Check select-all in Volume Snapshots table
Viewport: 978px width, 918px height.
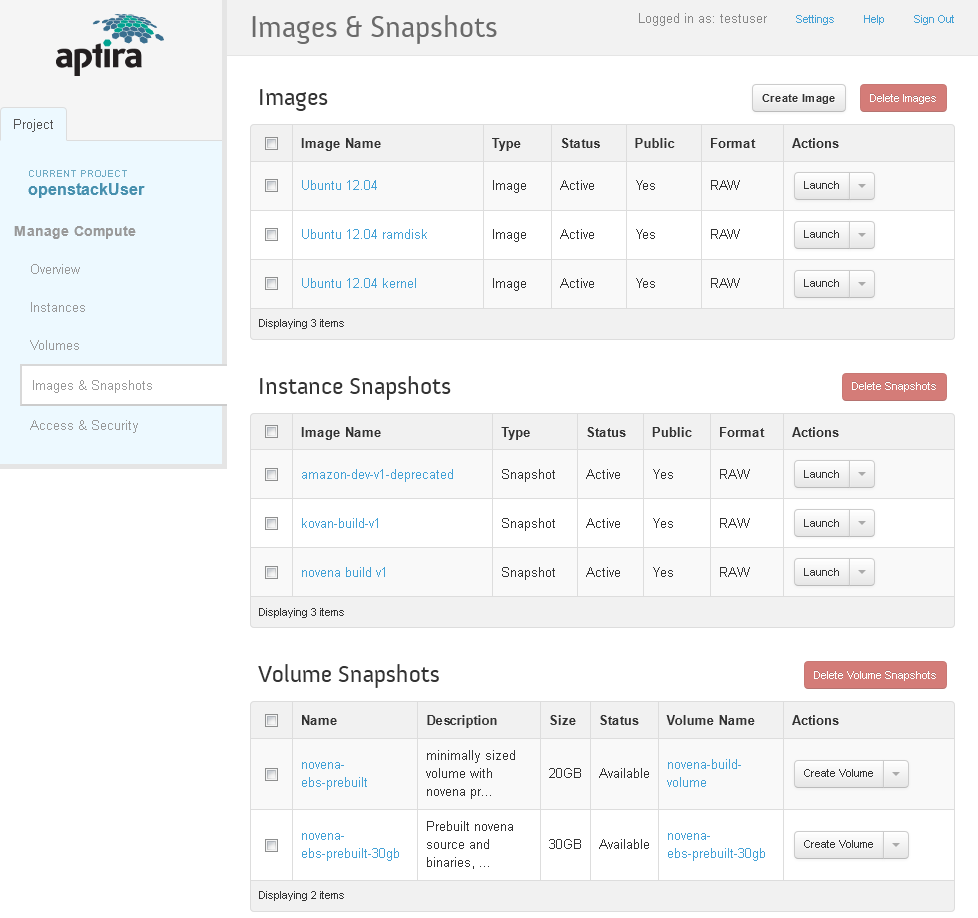tap(271, 720)
